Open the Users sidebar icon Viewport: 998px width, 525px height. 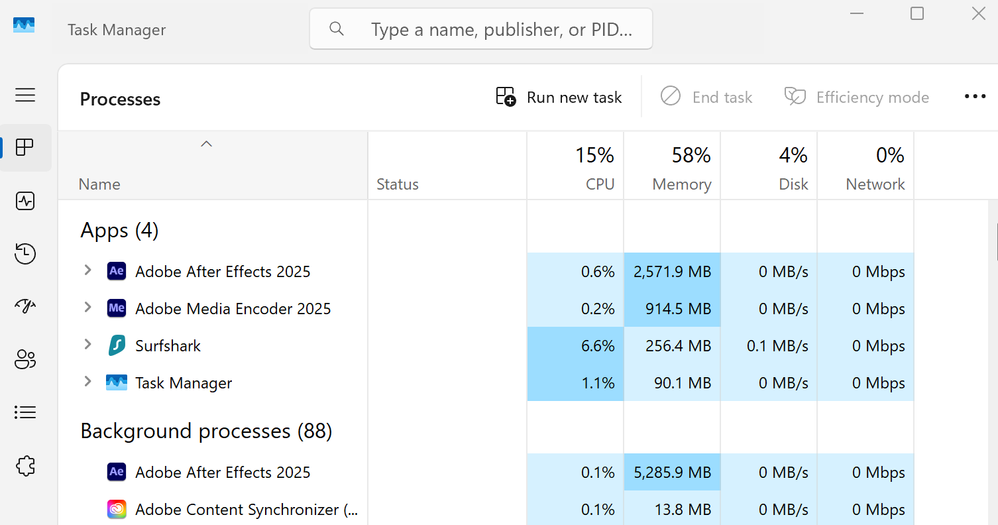[25, 360]
